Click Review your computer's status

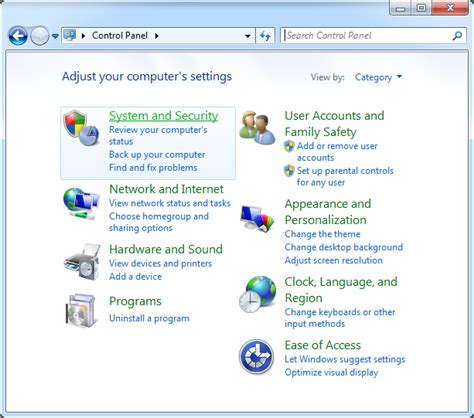158,135
